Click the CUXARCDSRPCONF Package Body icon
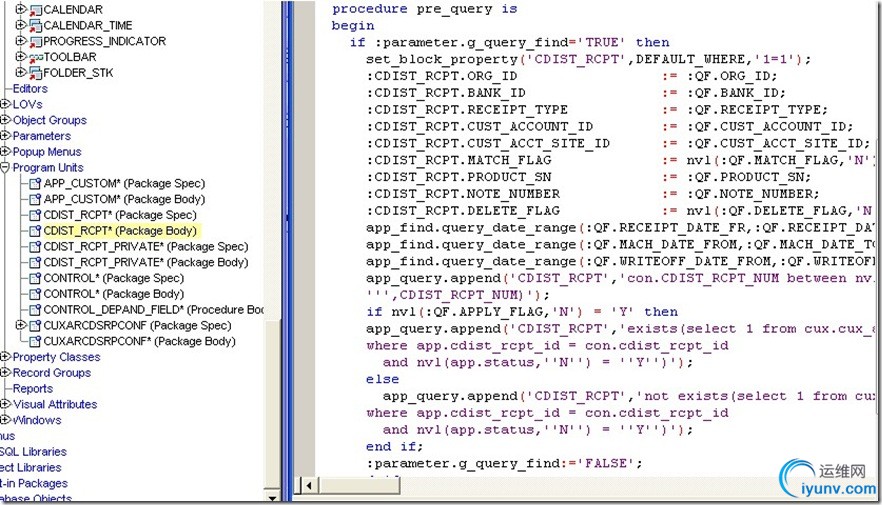 [x=35, y=341]
